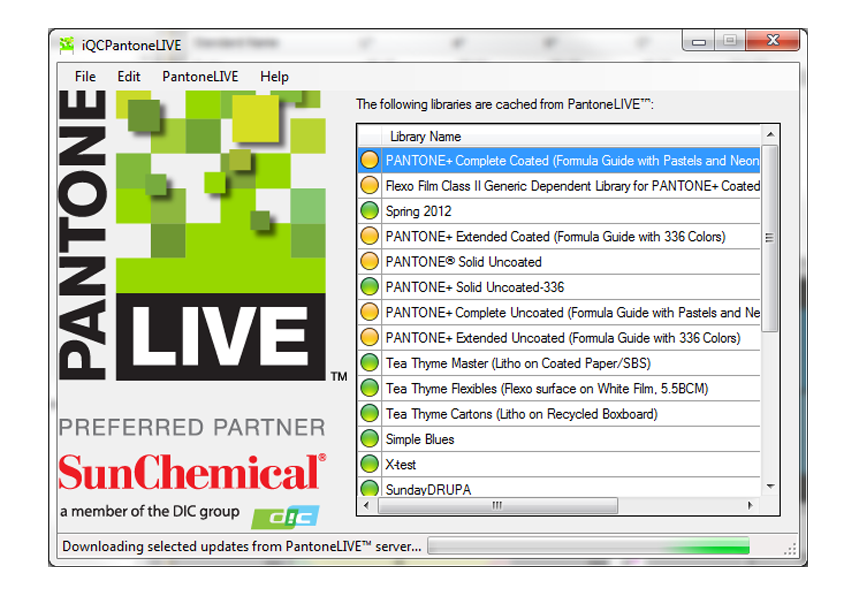The width and height of the screenshot is (850, 600).
Task: Click green status icon next to X-test
Action: pyautogui.click(x=369, y=464)
